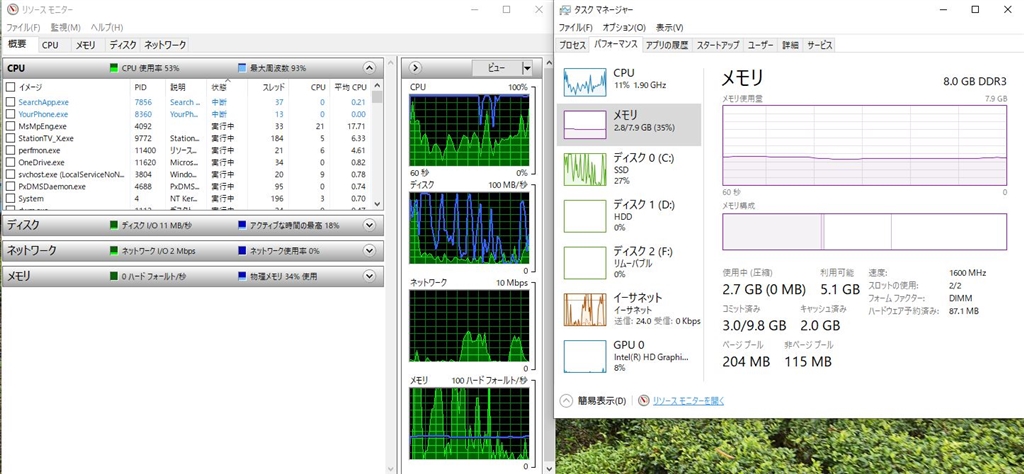Select System process row name

(31, 198)
